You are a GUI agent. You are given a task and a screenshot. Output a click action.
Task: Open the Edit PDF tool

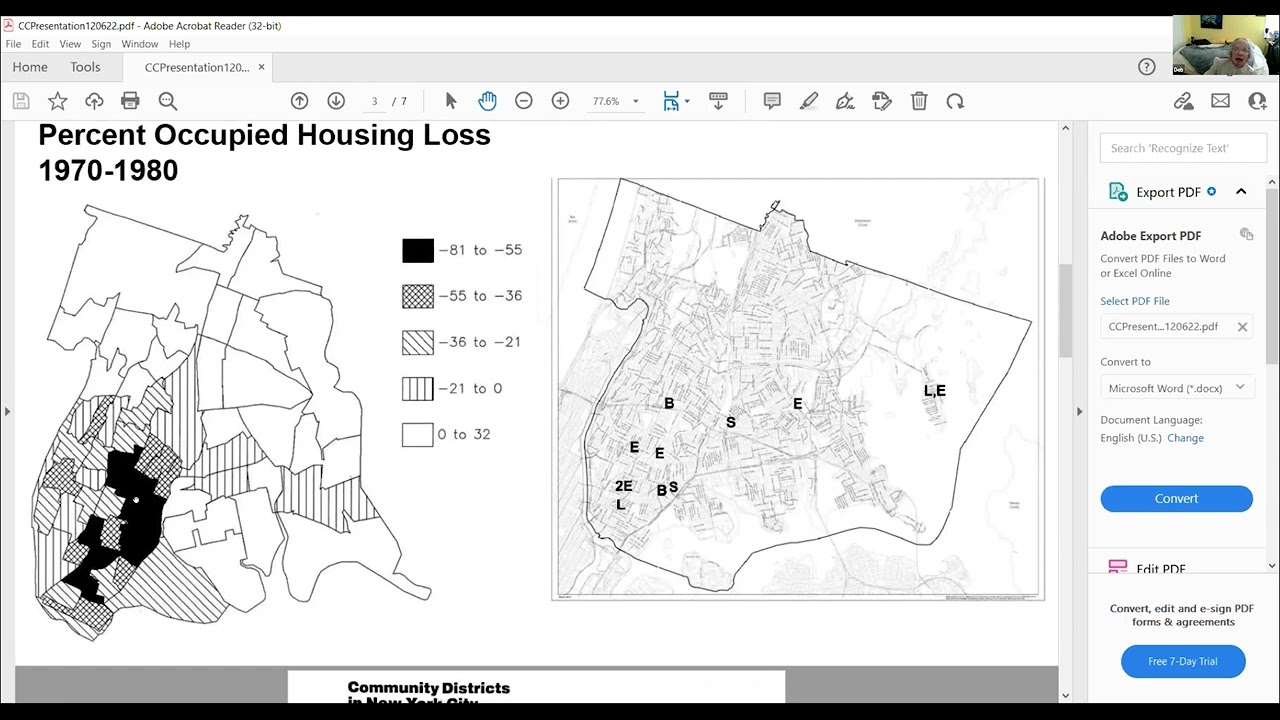(x=1160, y=569)
